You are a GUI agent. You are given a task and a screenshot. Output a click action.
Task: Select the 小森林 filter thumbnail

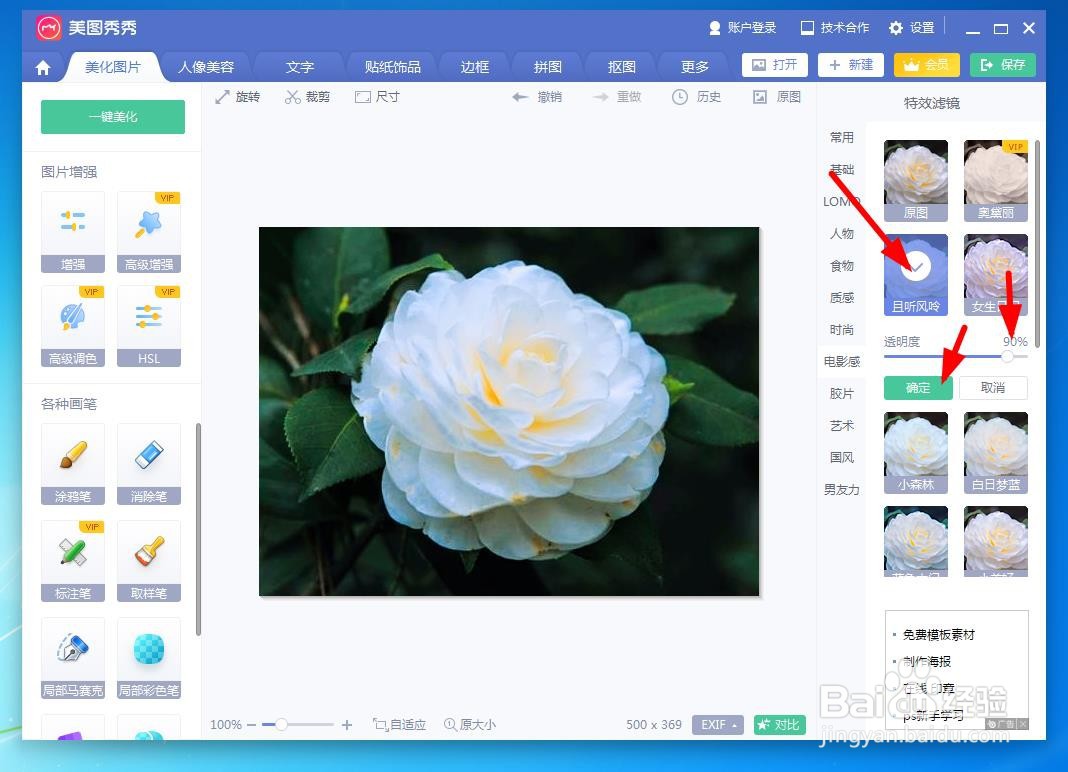(x=916, y=452)
